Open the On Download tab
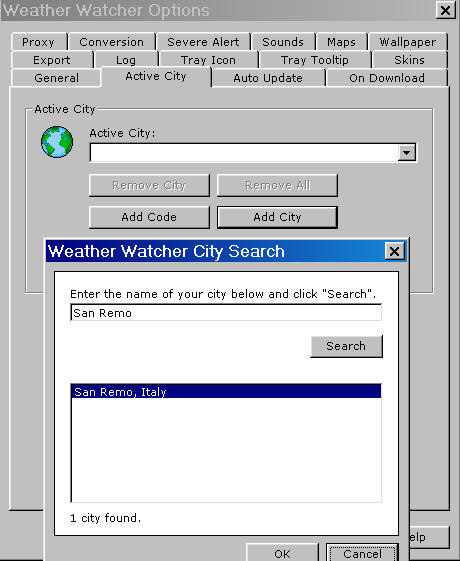The image size is (460, 561). pyautogui.click(x=387, y=78)
